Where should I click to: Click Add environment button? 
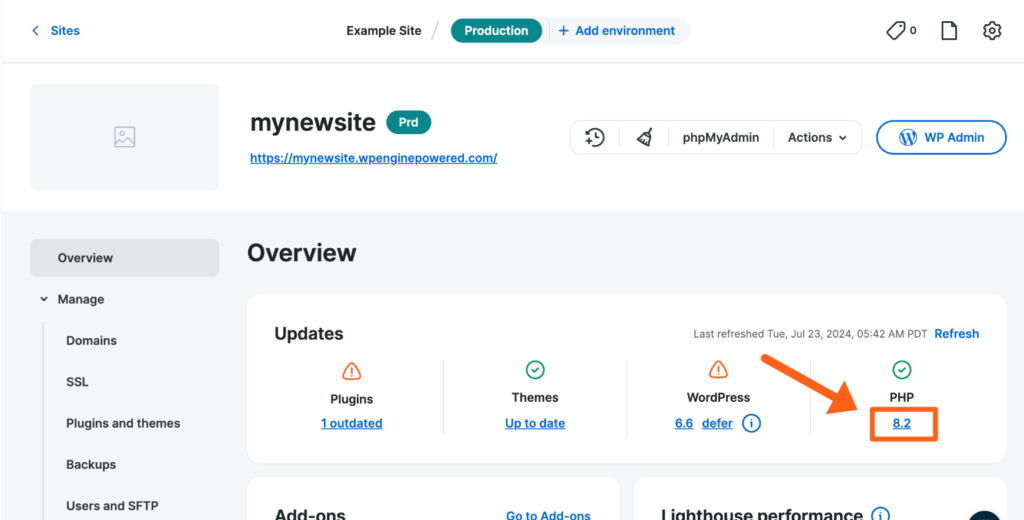tap(616, 31)
